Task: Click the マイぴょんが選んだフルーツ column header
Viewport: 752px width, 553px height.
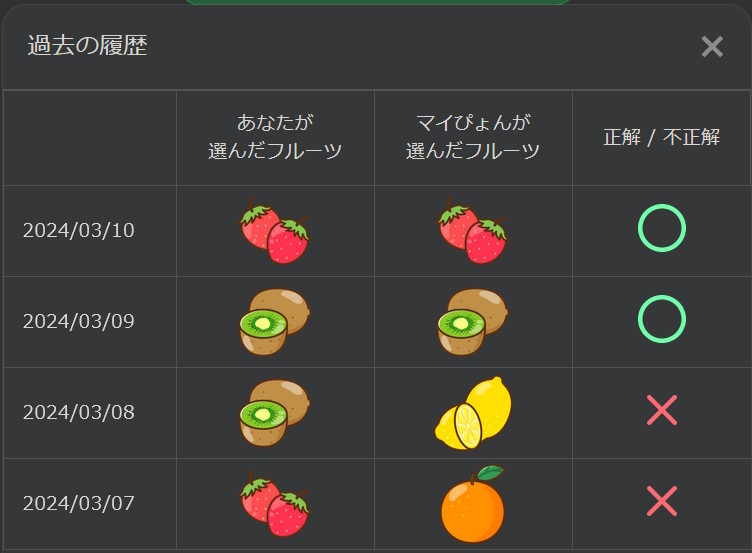Action: [x=473, y=137]
